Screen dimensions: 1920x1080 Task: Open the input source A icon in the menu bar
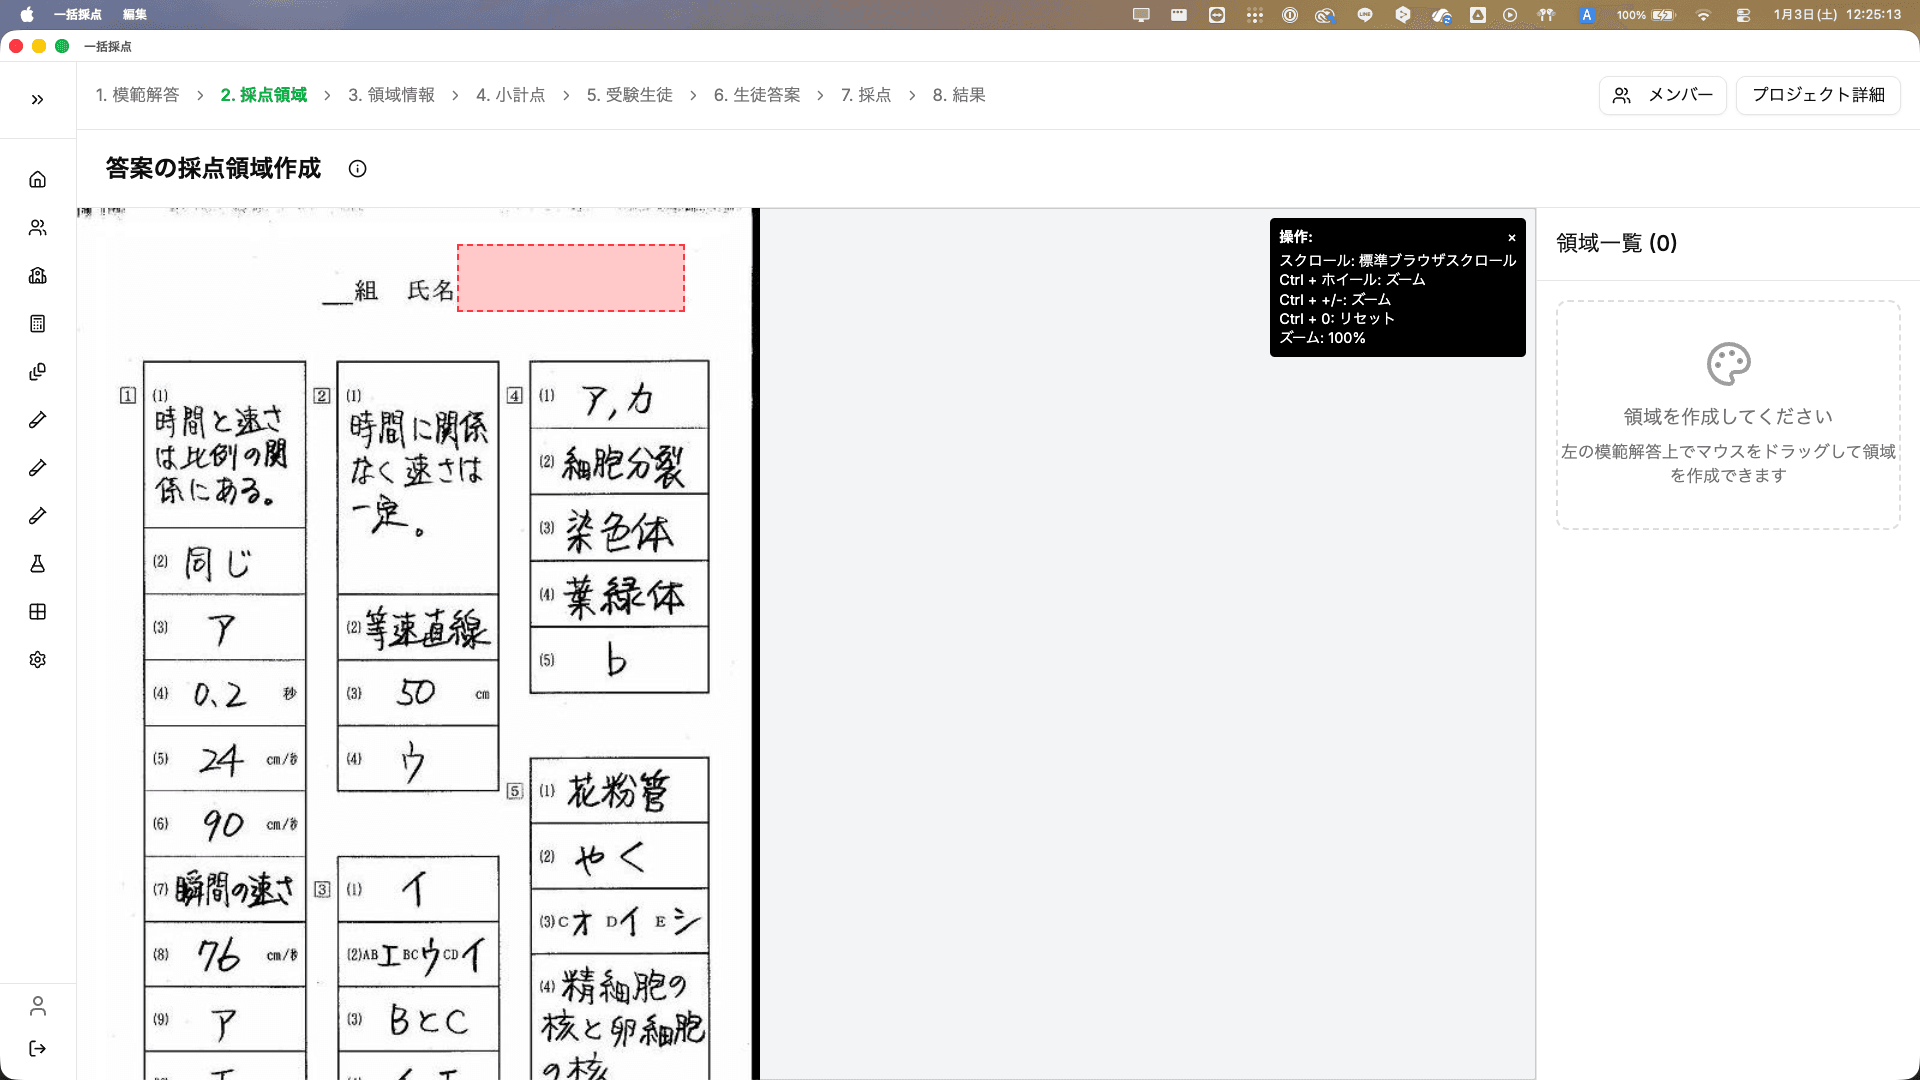coord(1586,15)
